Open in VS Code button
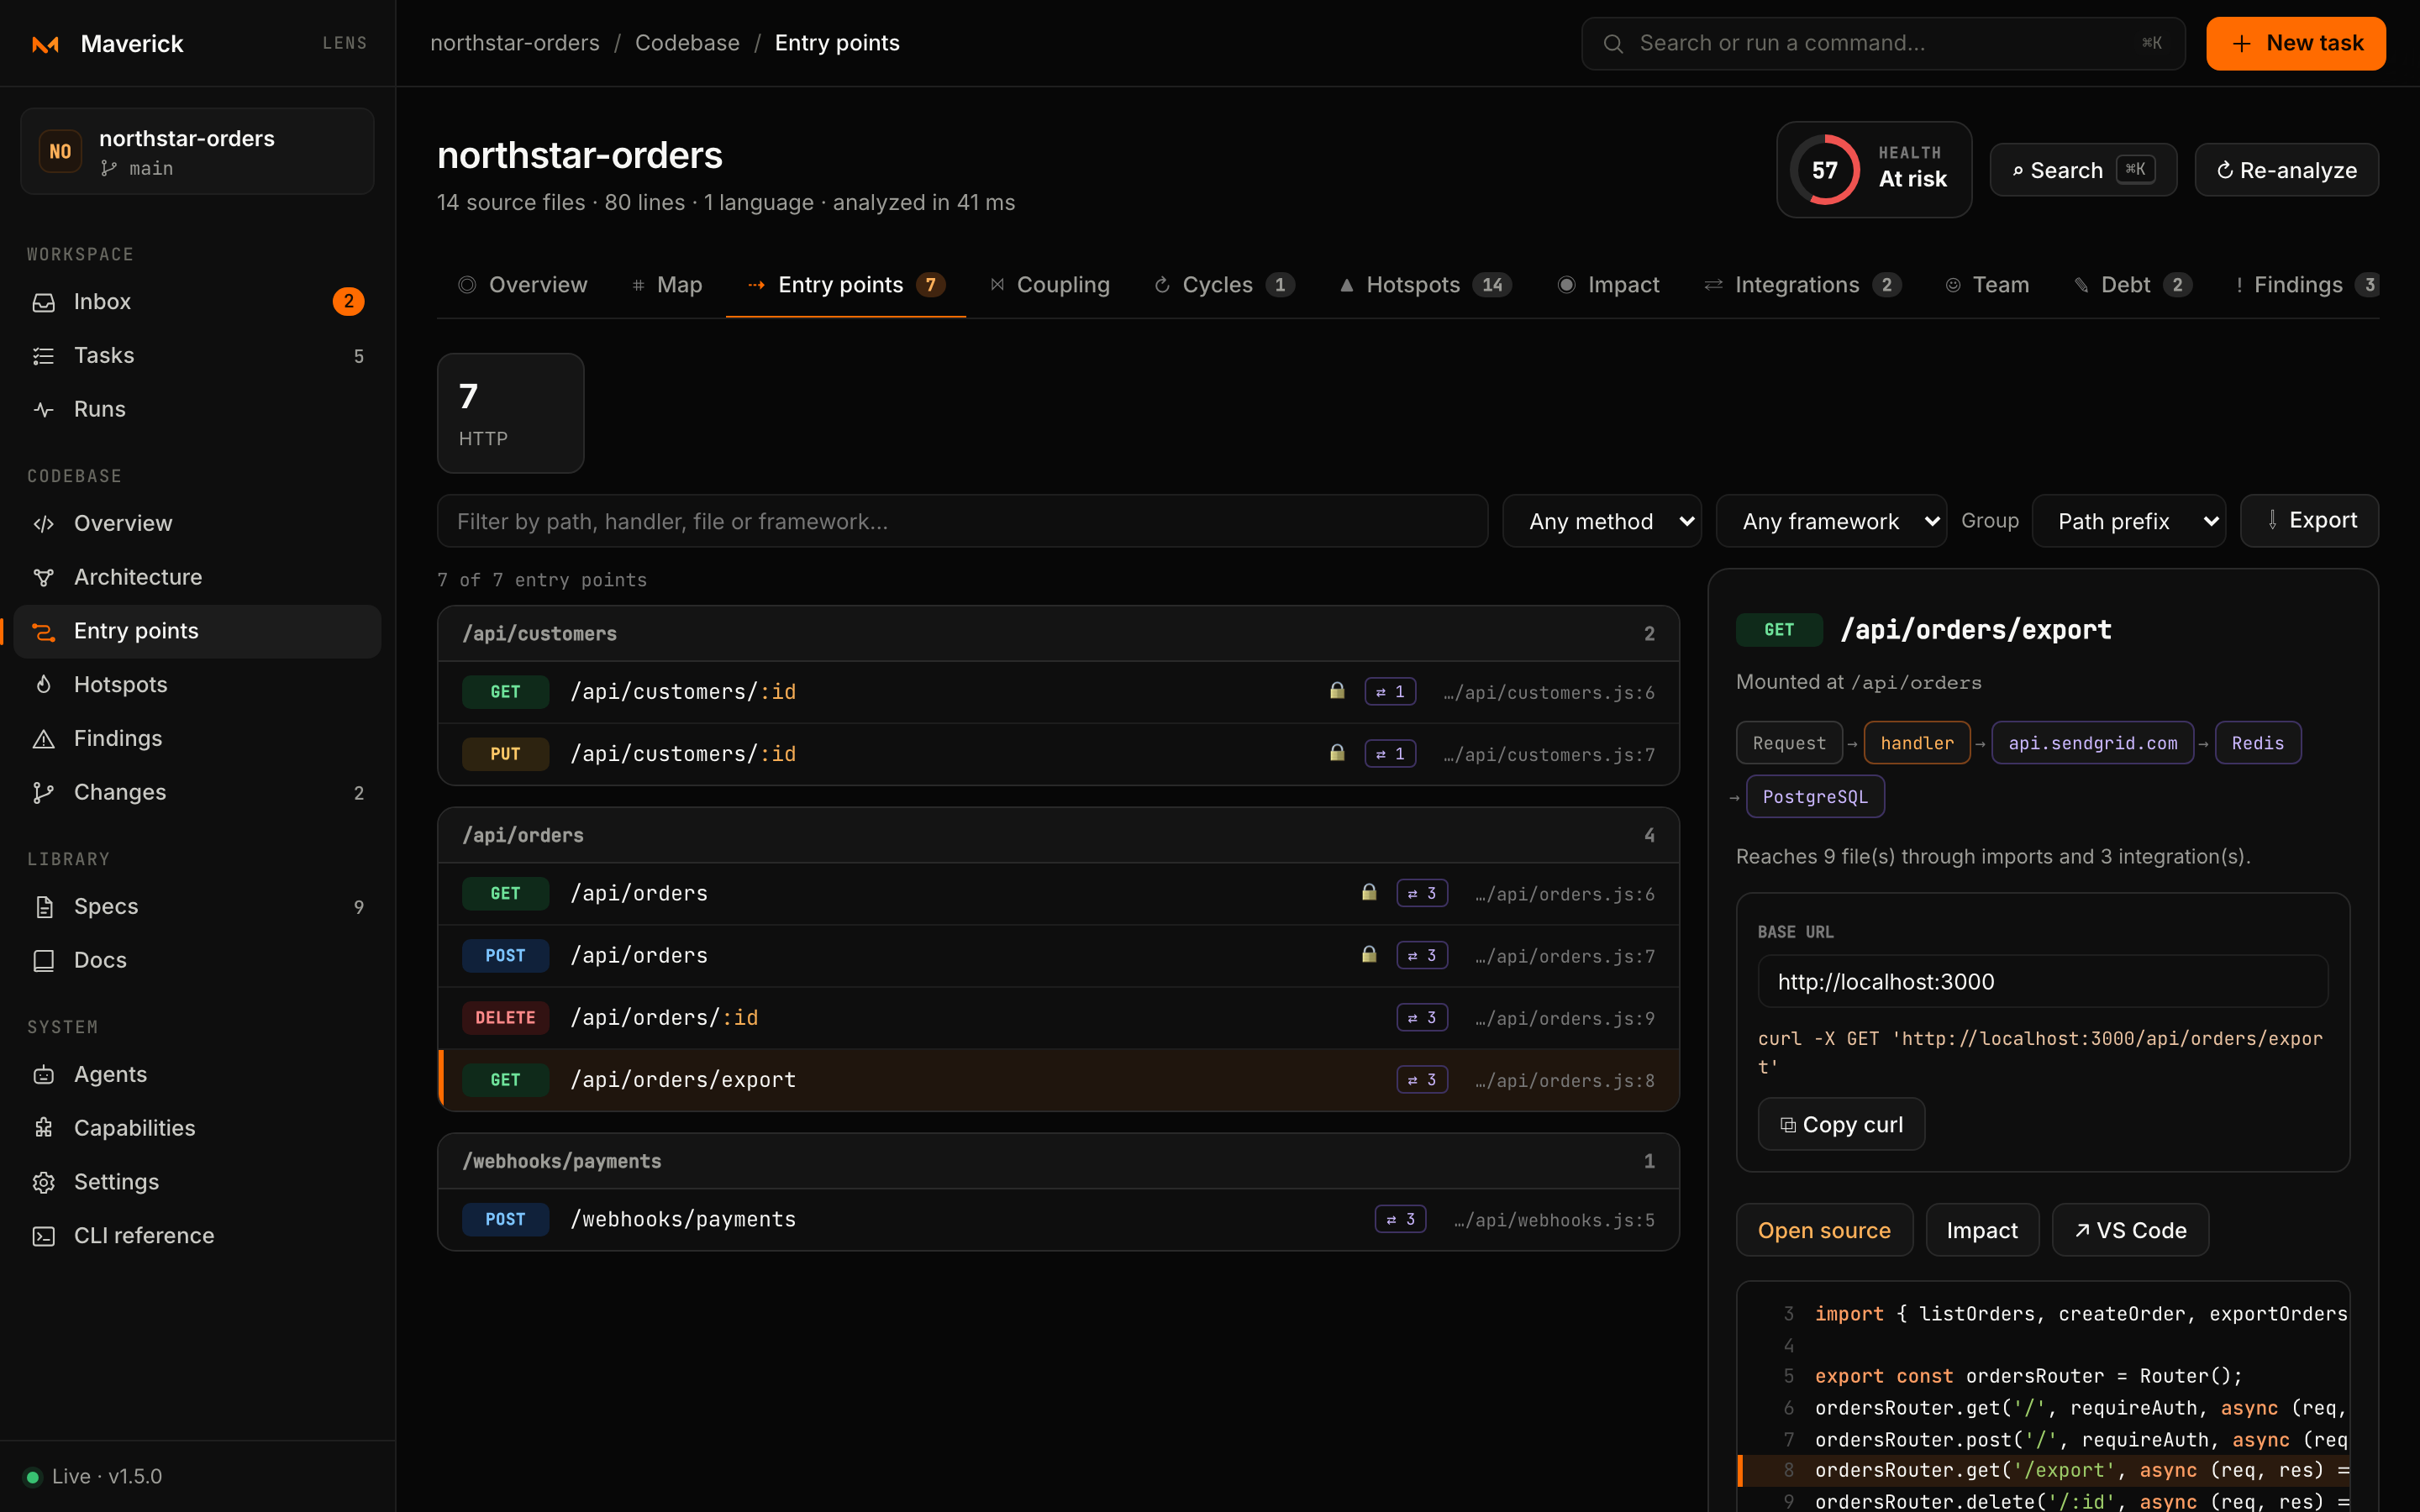This screenshot has height=1512, width=2420. [x=2130, y=1230]
